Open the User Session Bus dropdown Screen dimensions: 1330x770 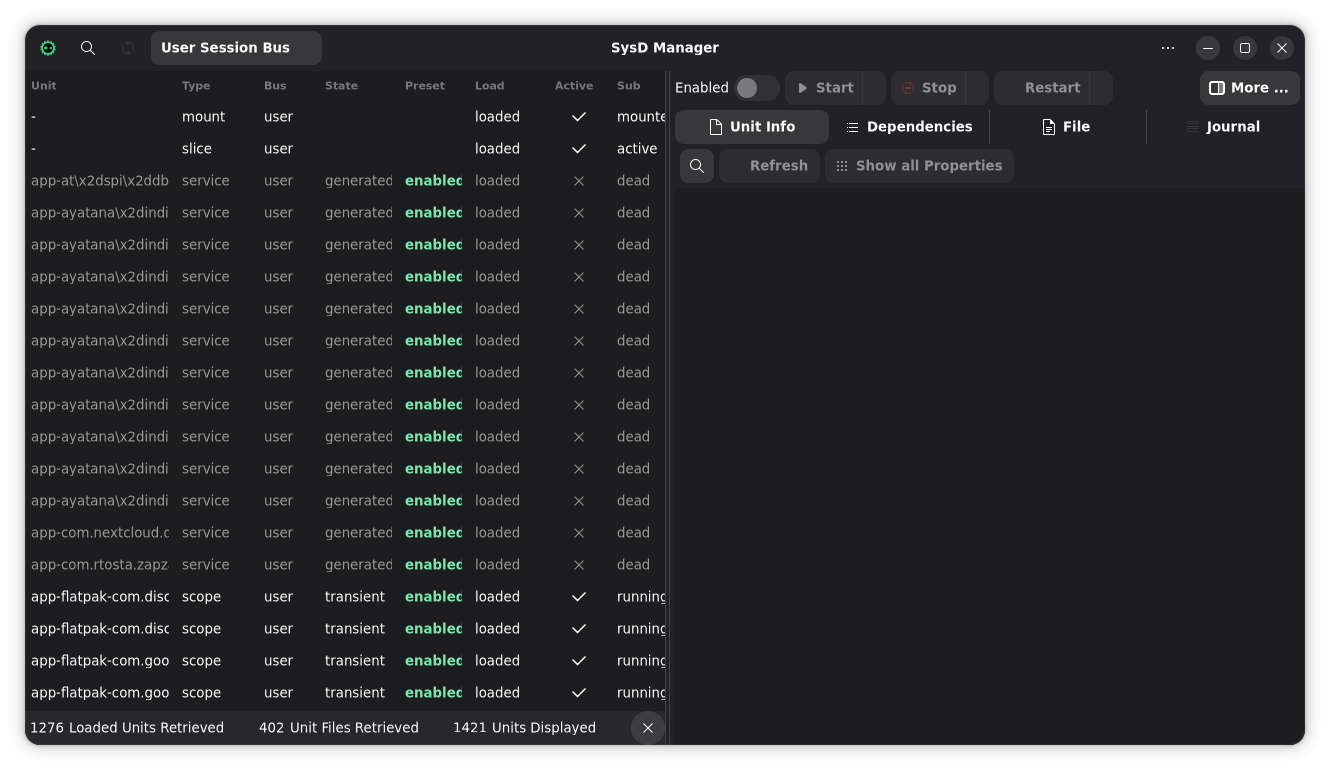236,48
